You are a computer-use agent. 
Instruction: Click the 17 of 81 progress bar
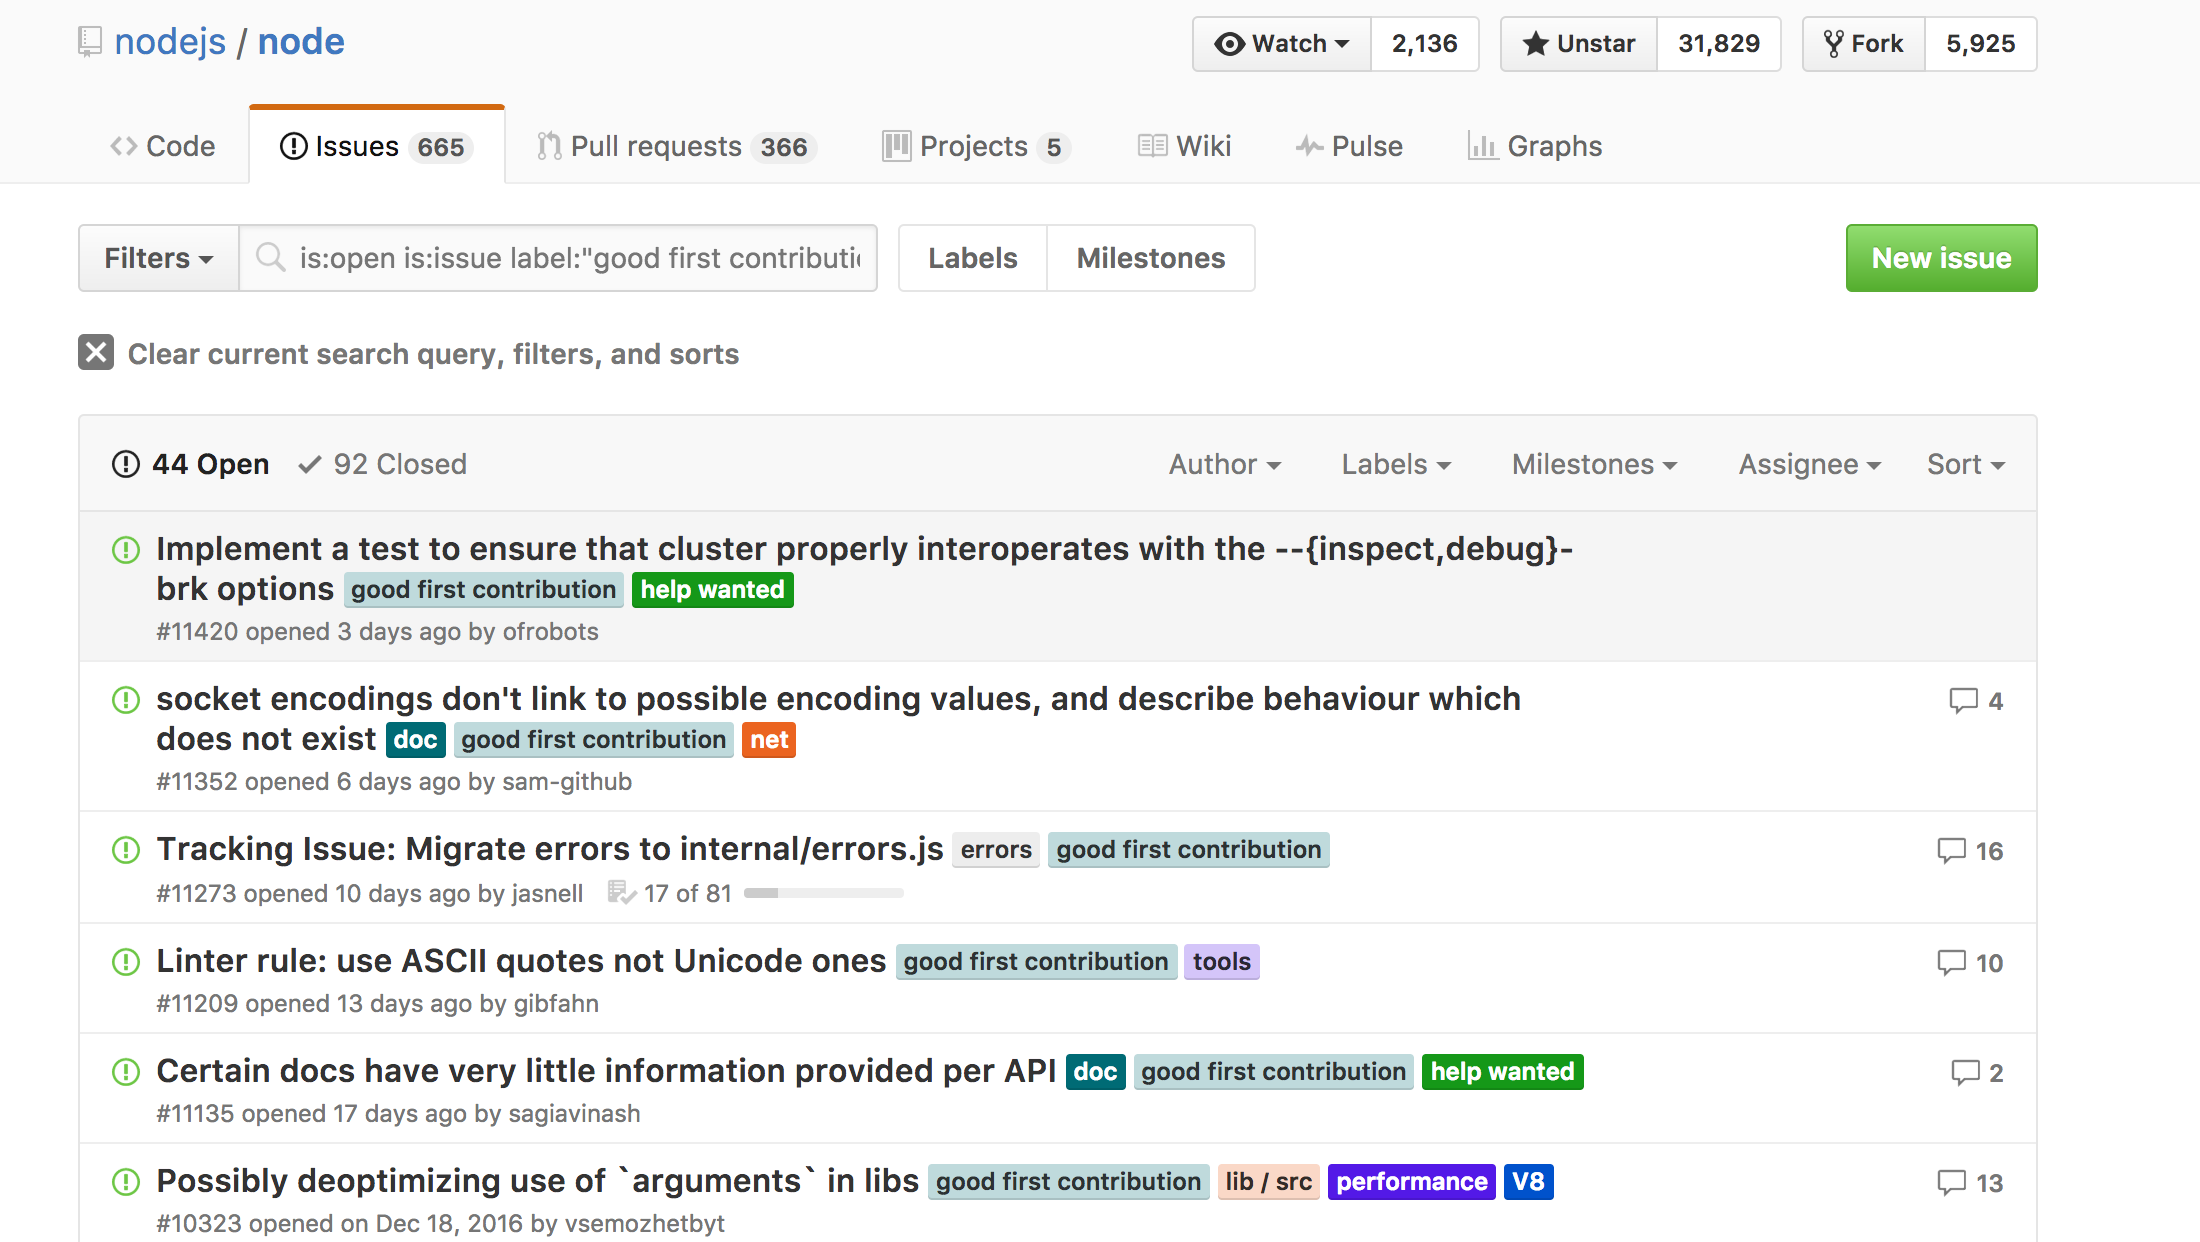point(823,893)
